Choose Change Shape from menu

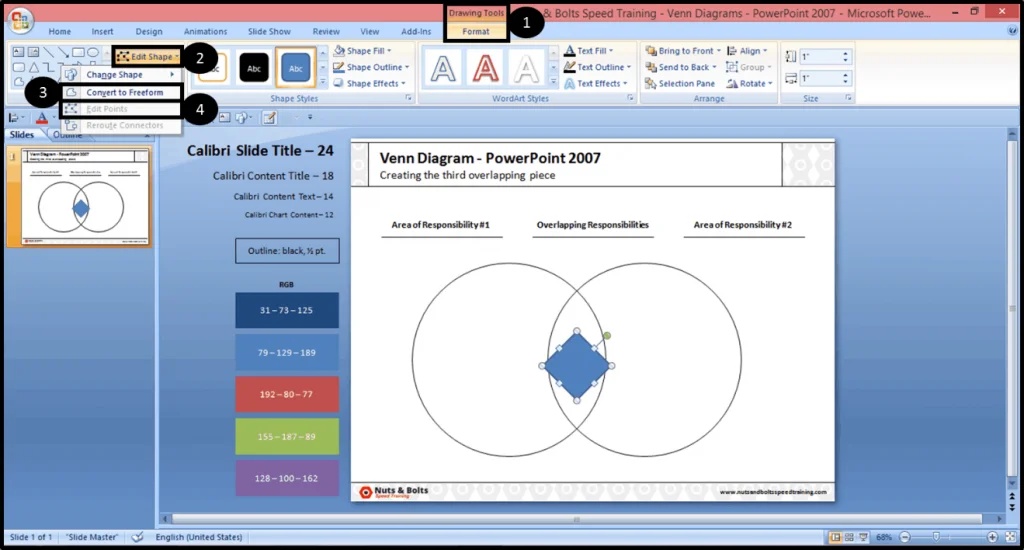pos(121,75)
